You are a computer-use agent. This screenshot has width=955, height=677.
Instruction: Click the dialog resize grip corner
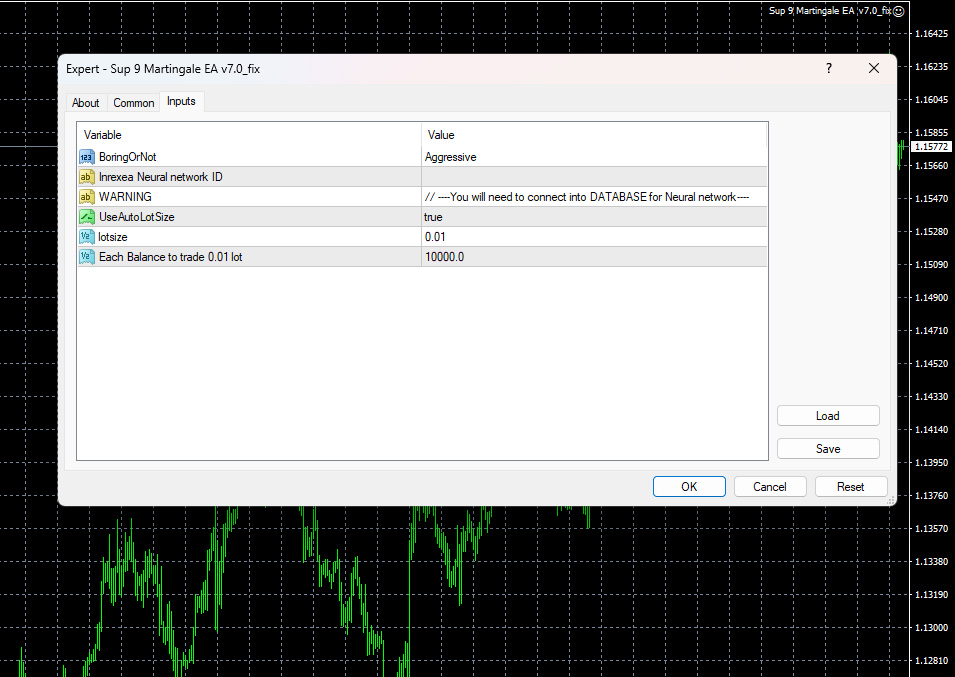coord(891,500)
